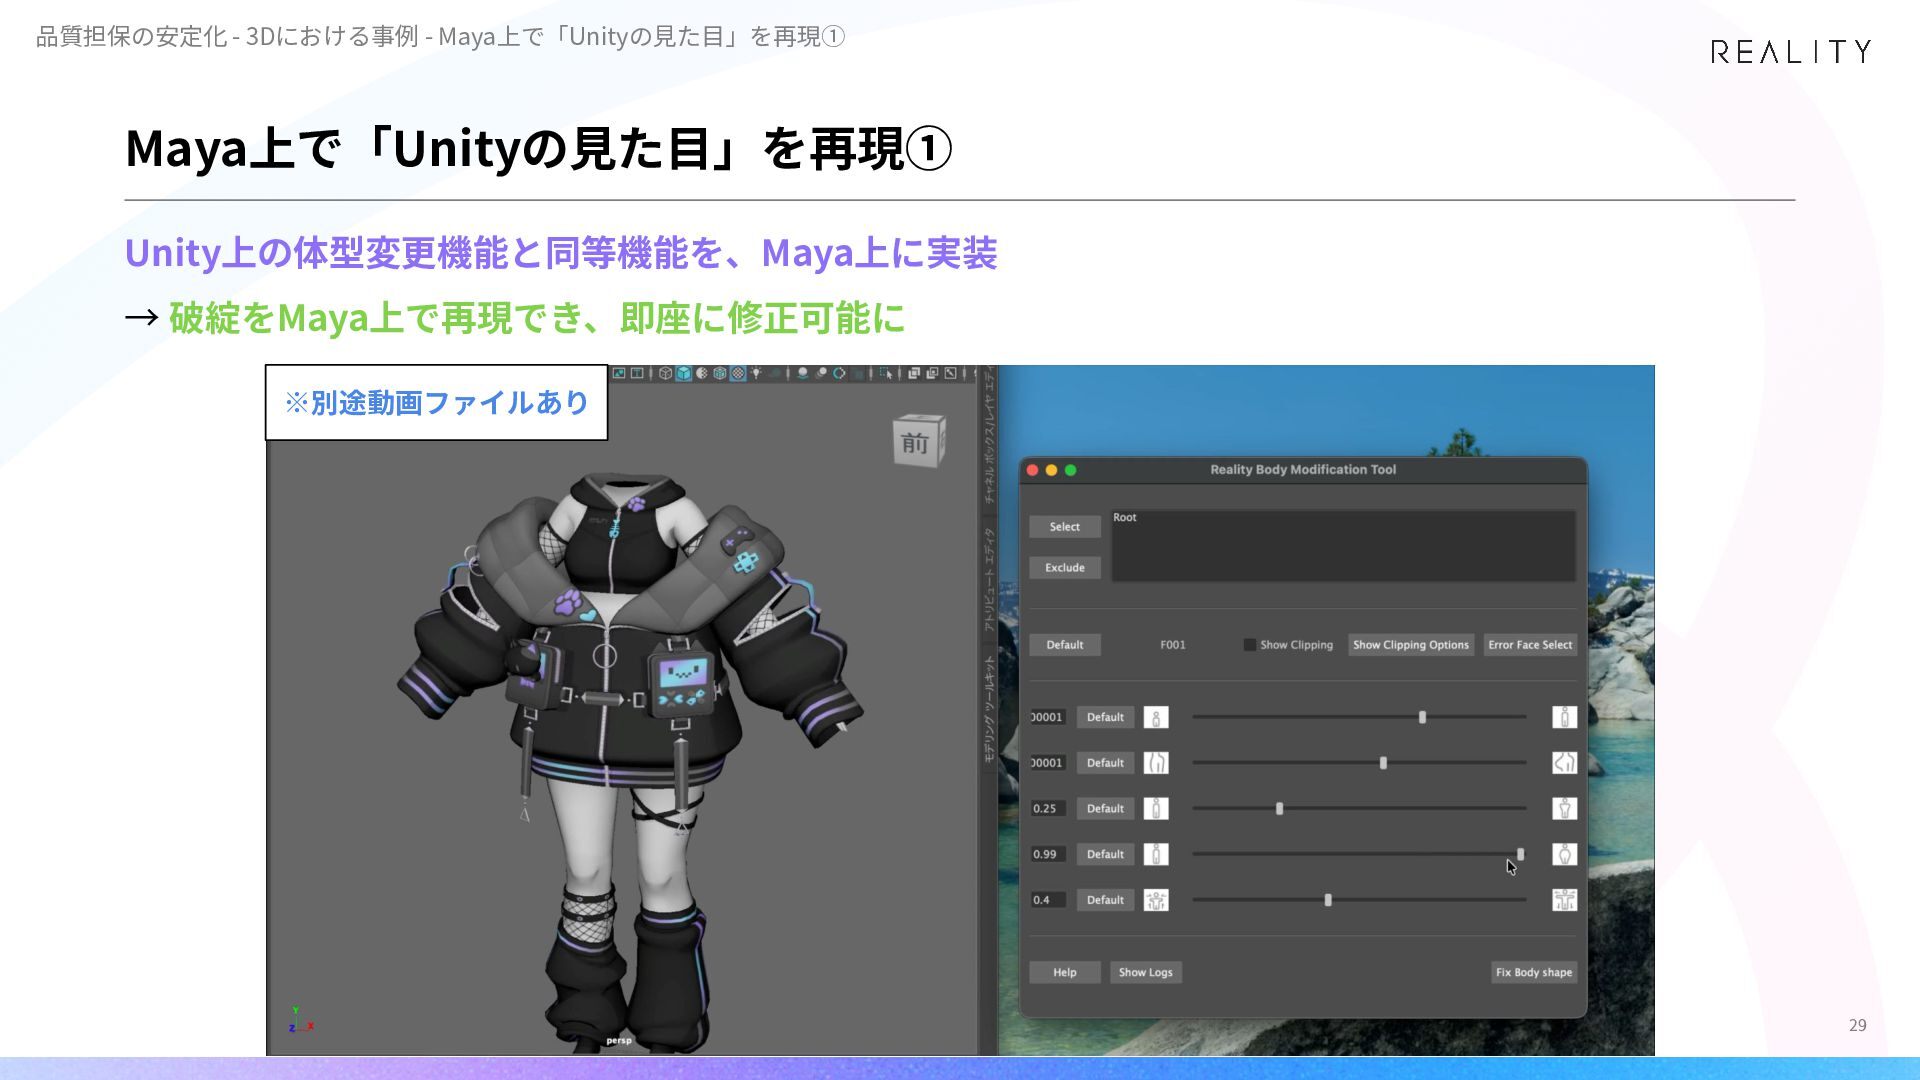Toggle the motion blur viewport icon
Screen dimensions: 1920x1080
point(821,374)
